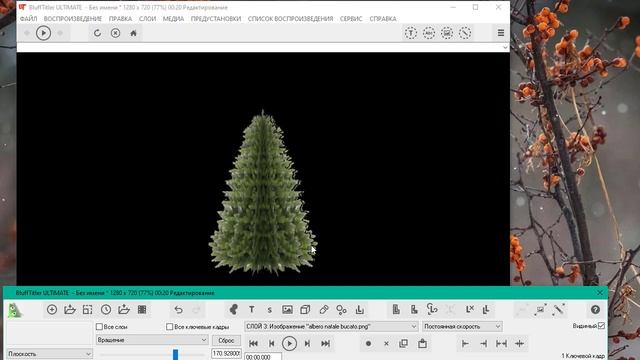Open the МЕДИА menu

coord(173,19)
